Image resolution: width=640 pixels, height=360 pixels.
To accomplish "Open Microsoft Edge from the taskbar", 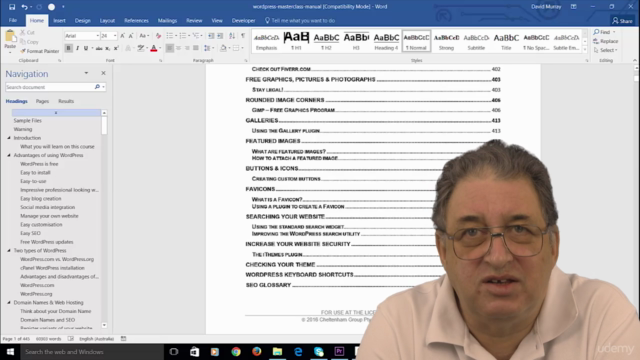I will point(298,351).
